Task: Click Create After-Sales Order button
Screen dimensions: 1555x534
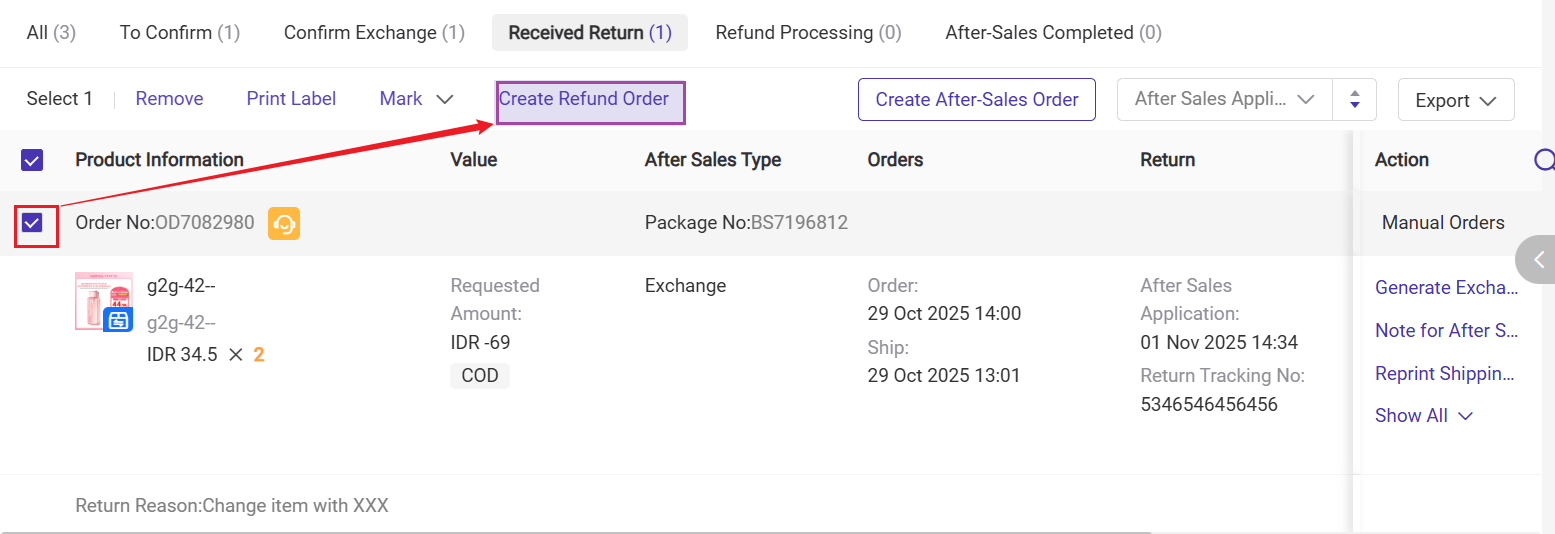Action: (976, 100)
